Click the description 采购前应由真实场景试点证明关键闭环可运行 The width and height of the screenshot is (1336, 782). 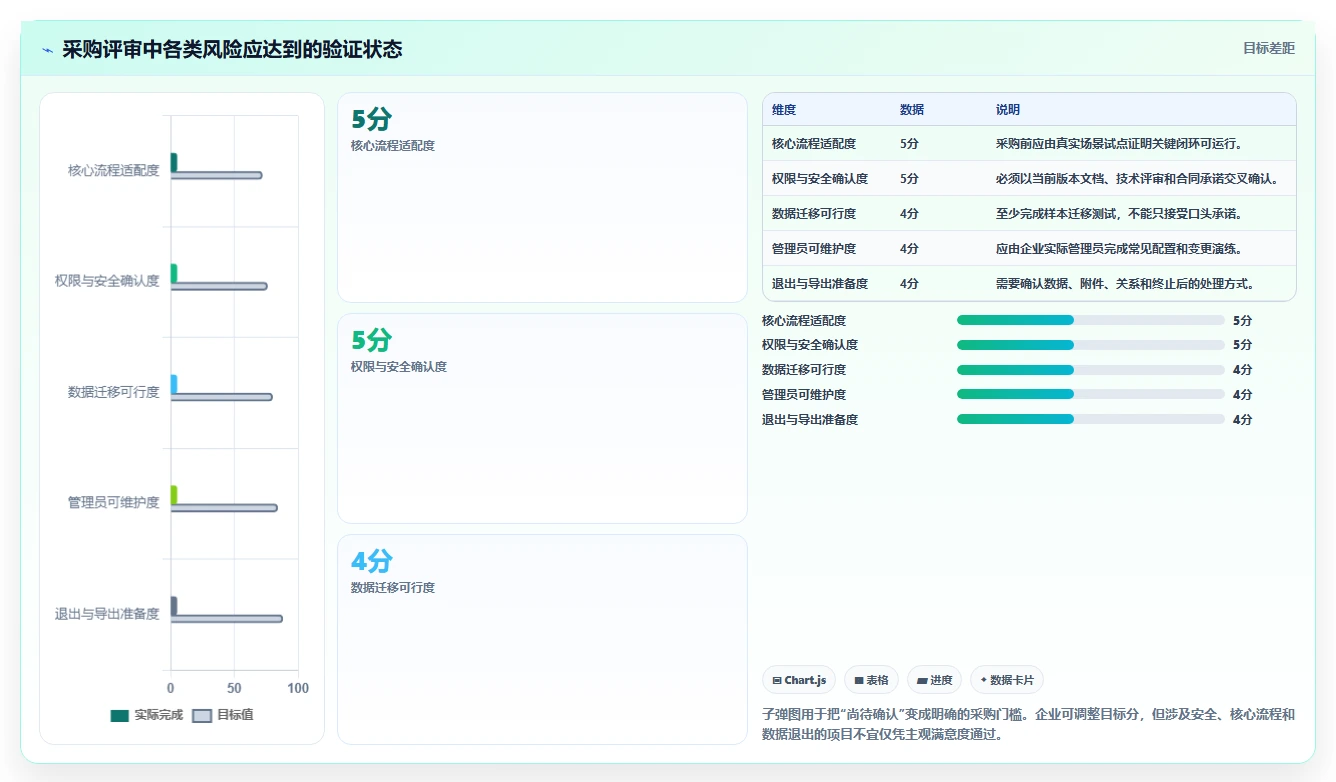coord(1119,144)
